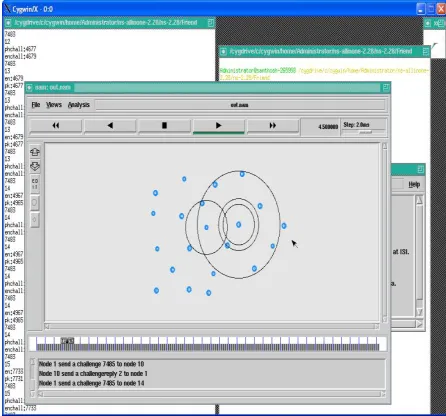Click the rewind playback button in NAM
This screenshot has height=416, width=446.
[56, 126]
